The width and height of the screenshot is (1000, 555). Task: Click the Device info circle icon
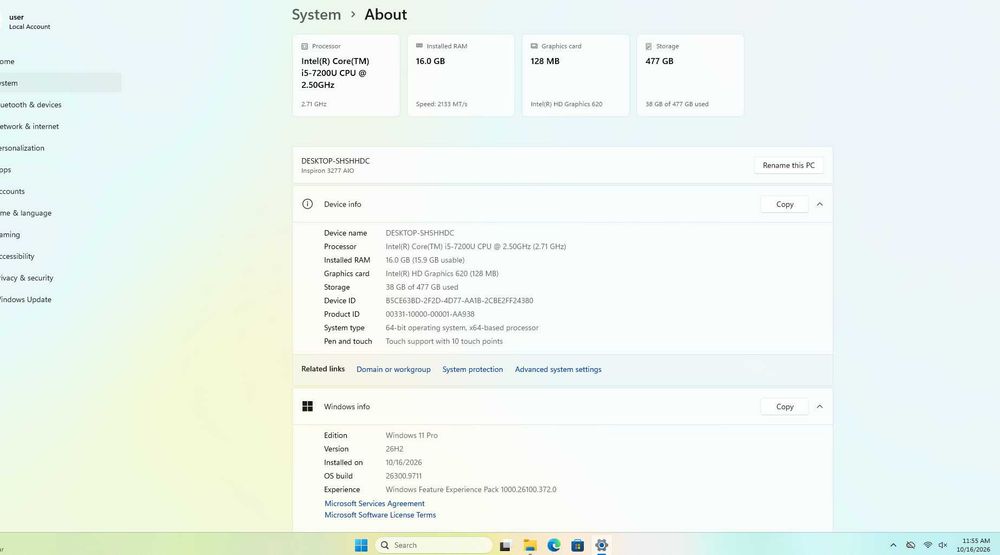pos(307,204)
